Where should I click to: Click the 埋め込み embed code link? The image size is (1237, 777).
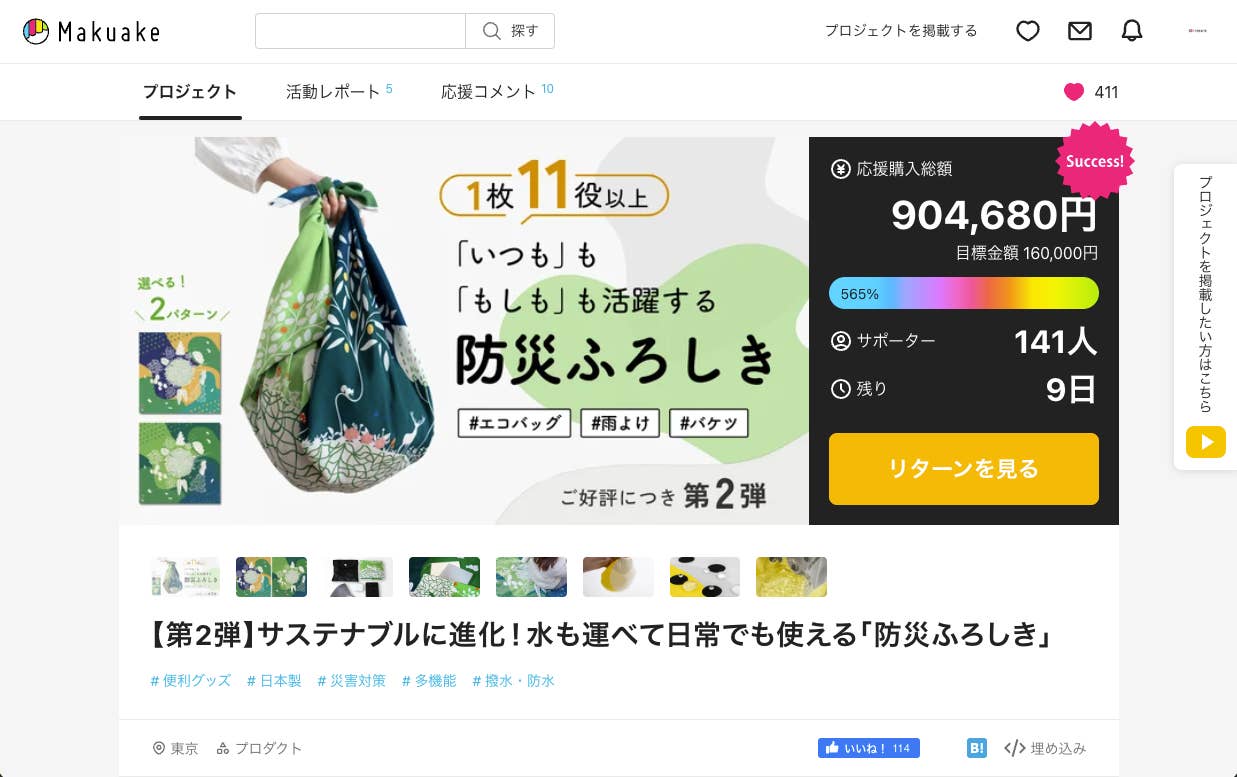pos(1045,748)
